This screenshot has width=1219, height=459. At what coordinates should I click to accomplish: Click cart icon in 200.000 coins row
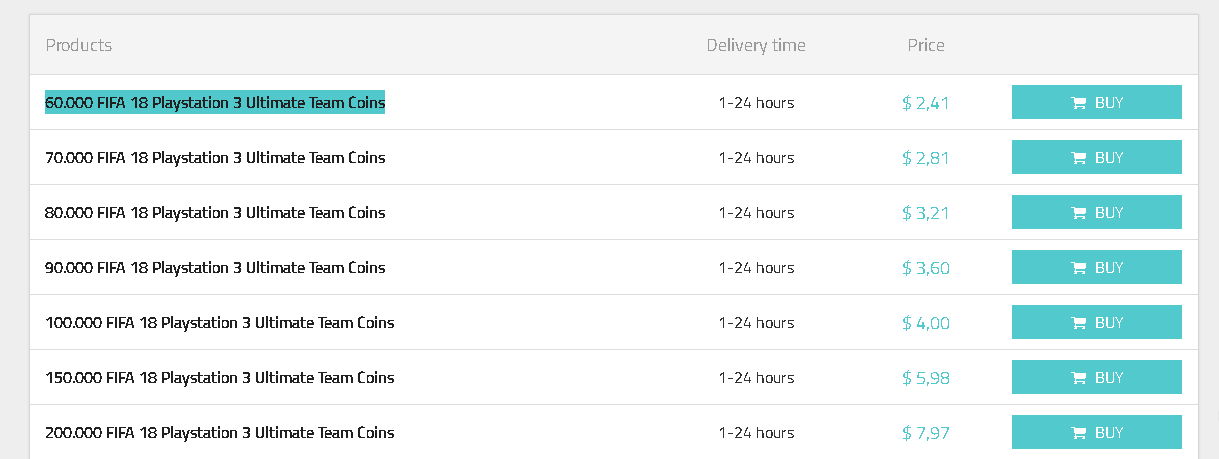click(1079, 433)
